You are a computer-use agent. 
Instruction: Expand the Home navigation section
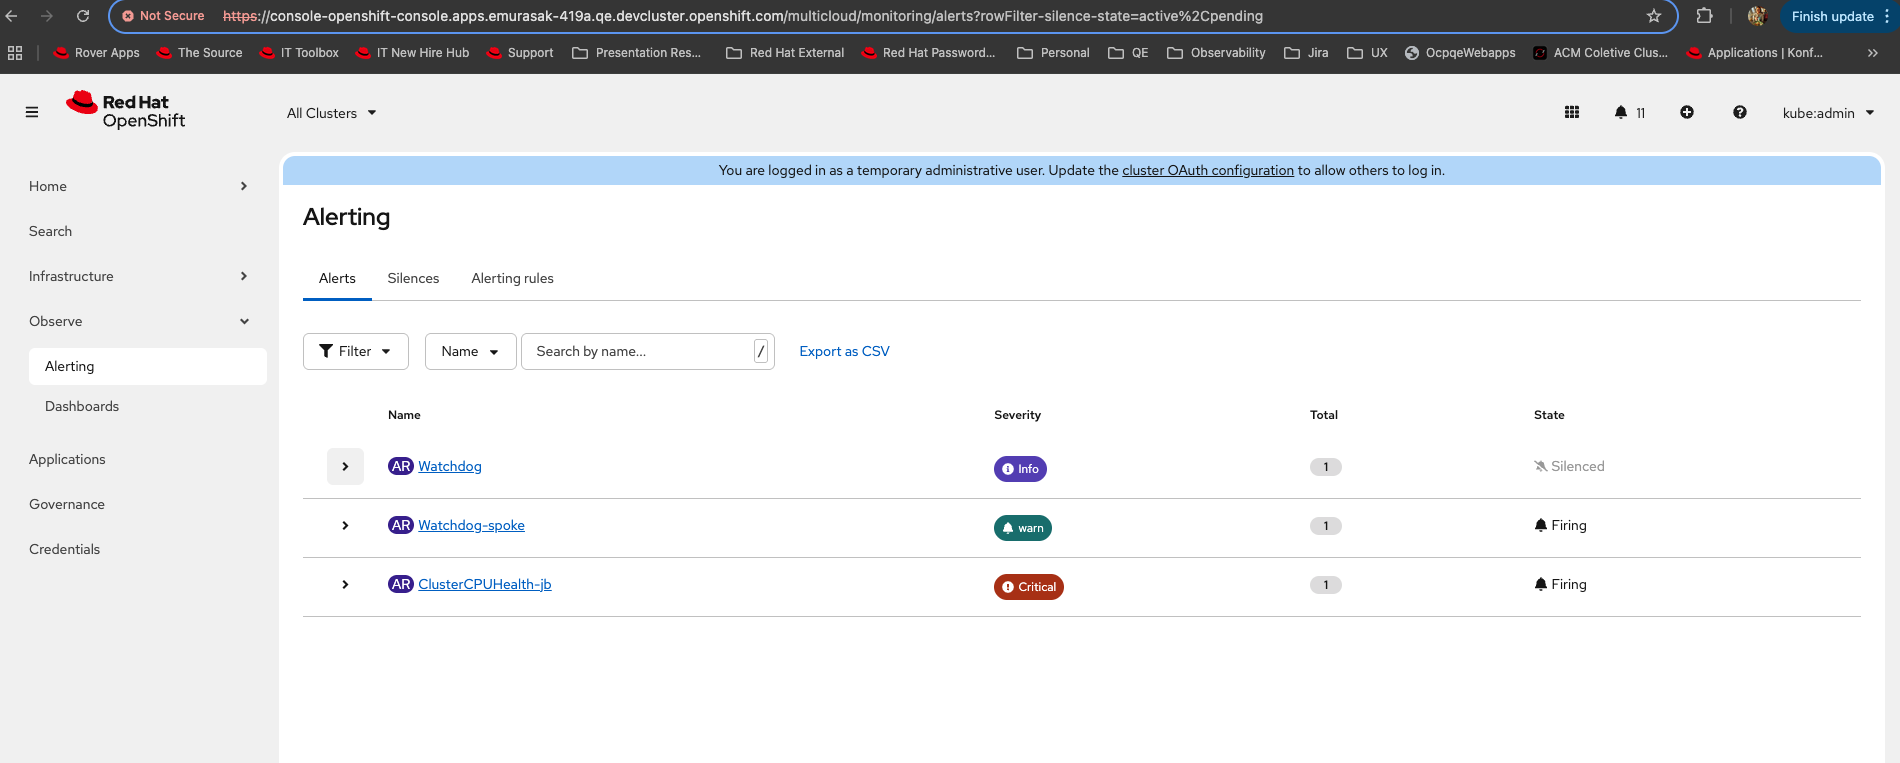(x=139, y=186)
